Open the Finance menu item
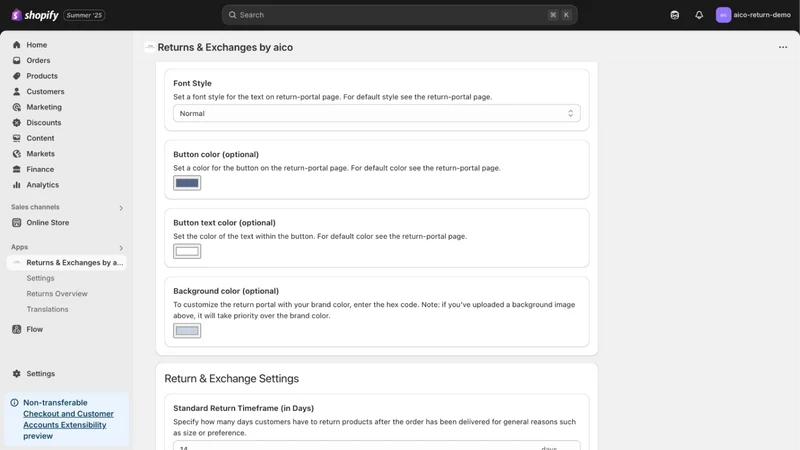 click(x=40, y=169)
